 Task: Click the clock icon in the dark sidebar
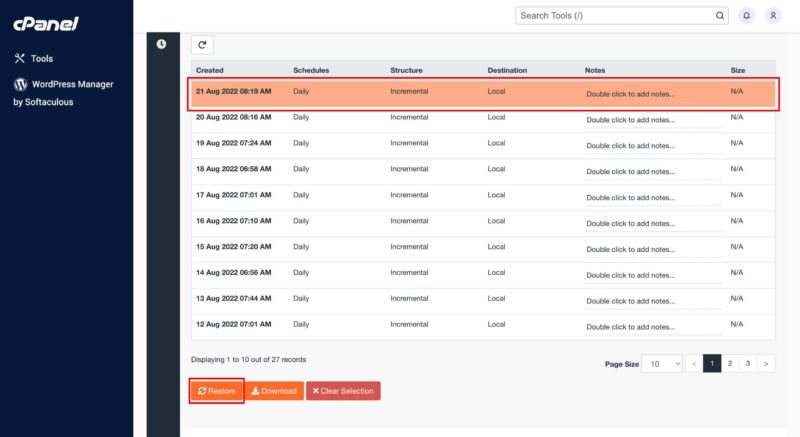point(161,44)
